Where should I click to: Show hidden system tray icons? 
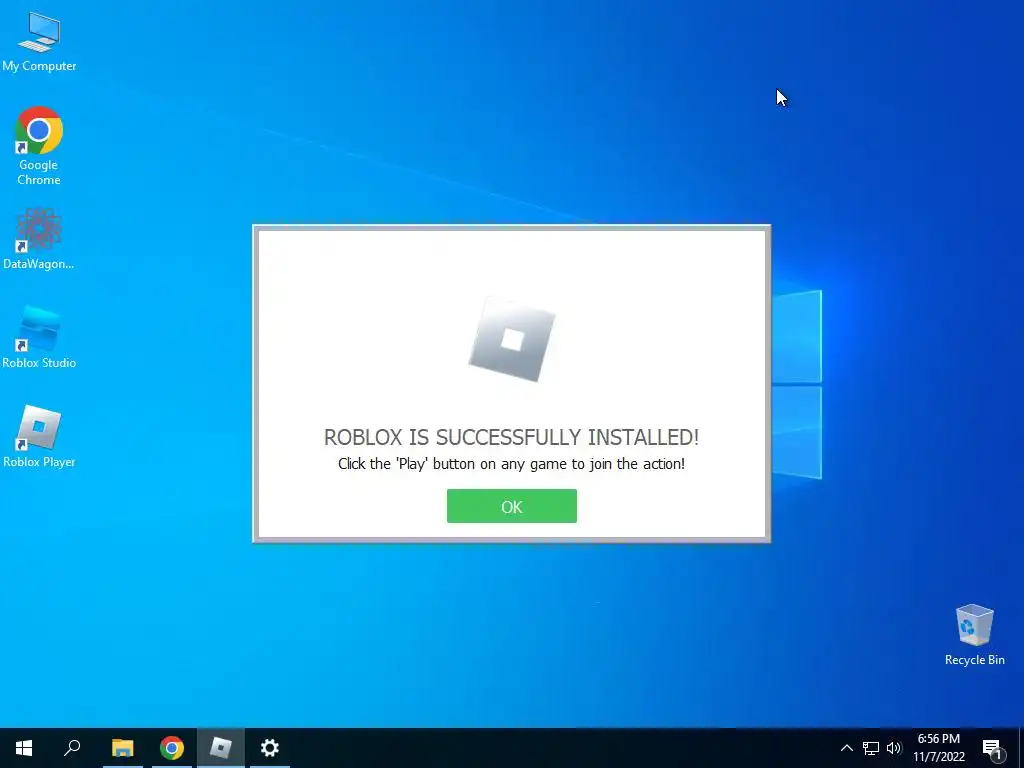tap(846, 748)
